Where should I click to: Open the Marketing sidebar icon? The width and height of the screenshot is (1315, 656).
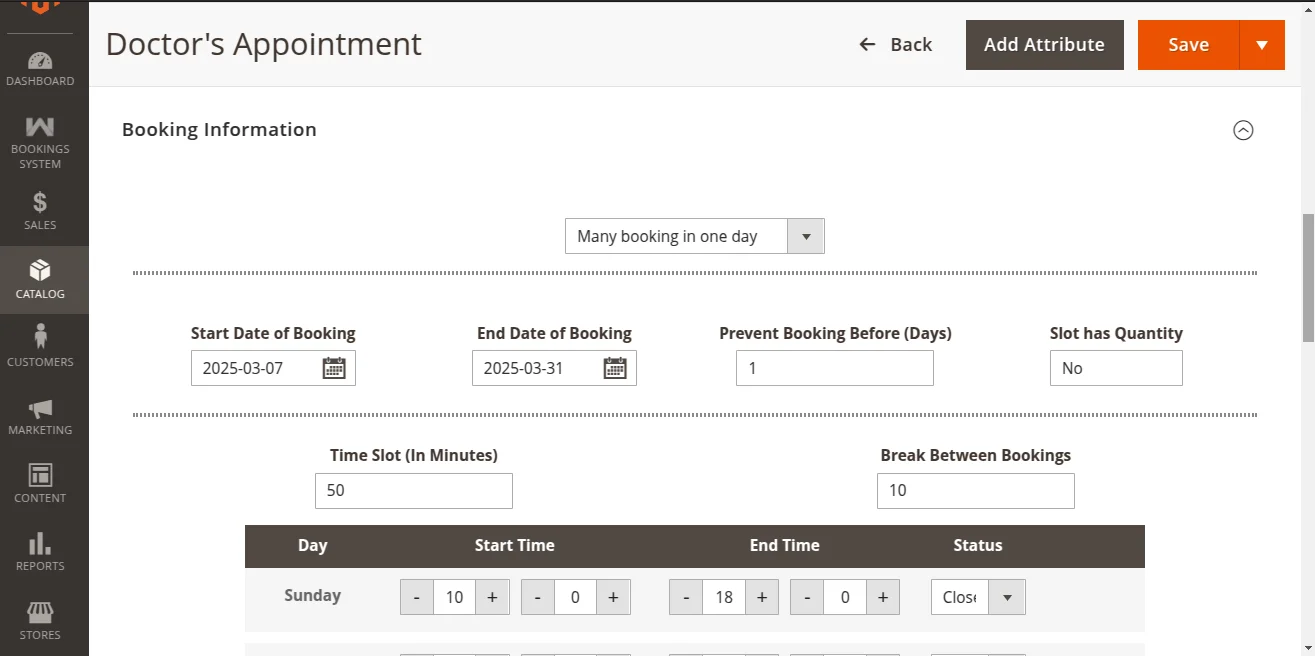[x=40, y=407]
